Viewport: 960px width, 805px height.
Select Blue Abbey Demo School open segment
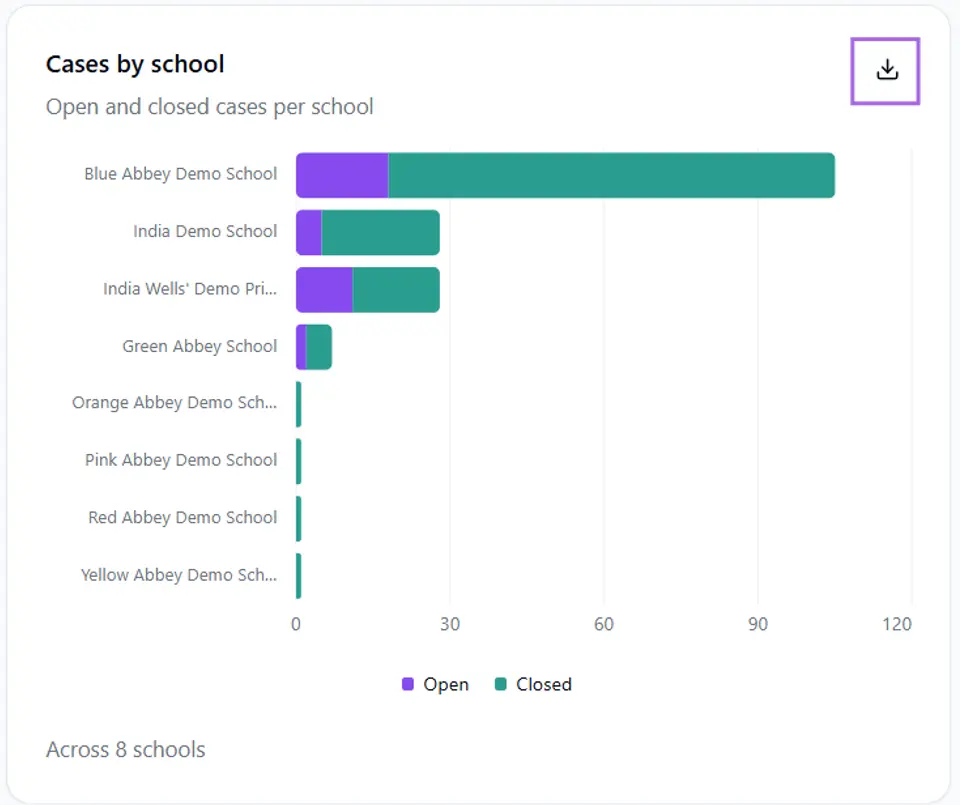pyautogui.click(x=342, y=175)
